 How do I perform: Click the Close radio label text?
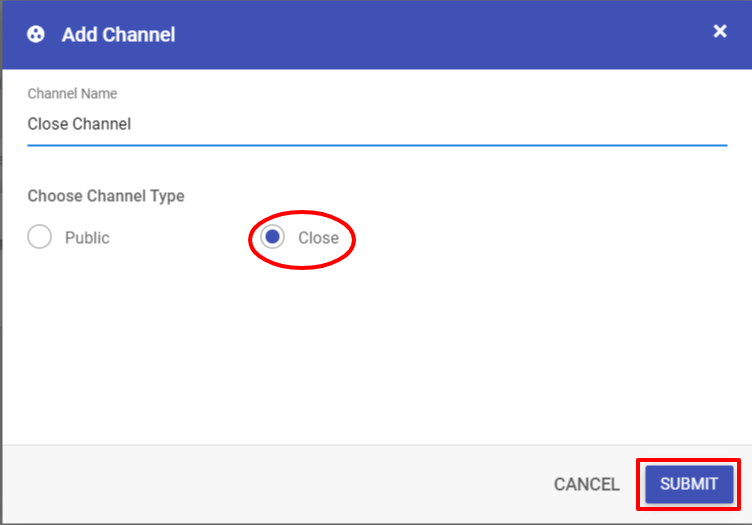click(318, 238)
